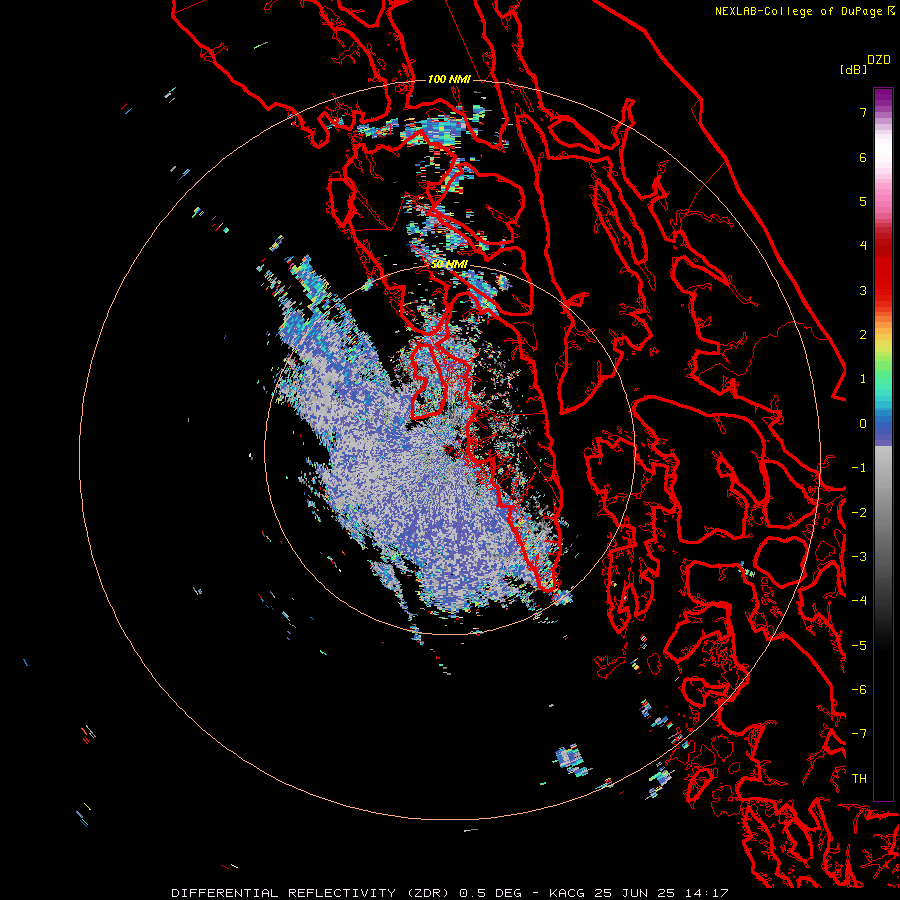Image resolution: width=900 pixels, height=900 pixels.
Task: Click the ZDR color scale bar
Action: pyautogui.click(x=883, y=444)
